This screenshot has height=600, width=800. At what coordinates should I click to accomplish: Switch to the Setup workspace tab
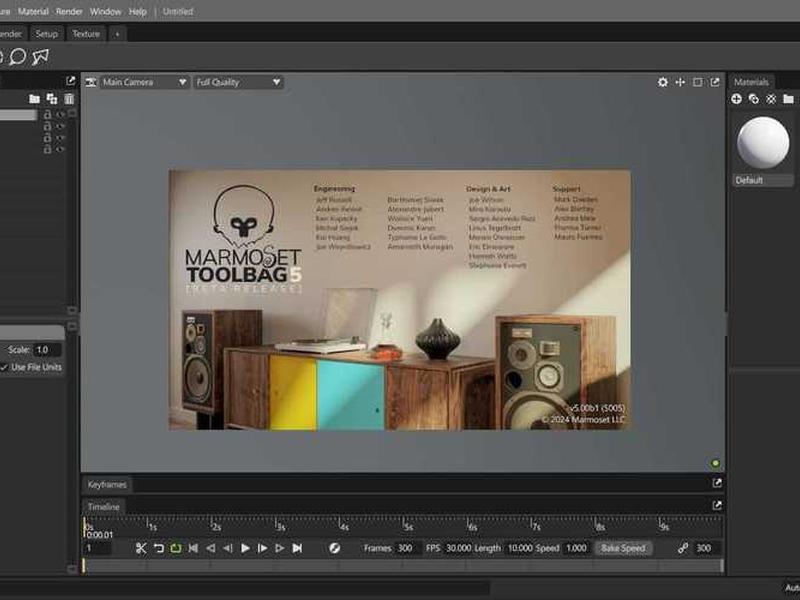pos(46,34)
